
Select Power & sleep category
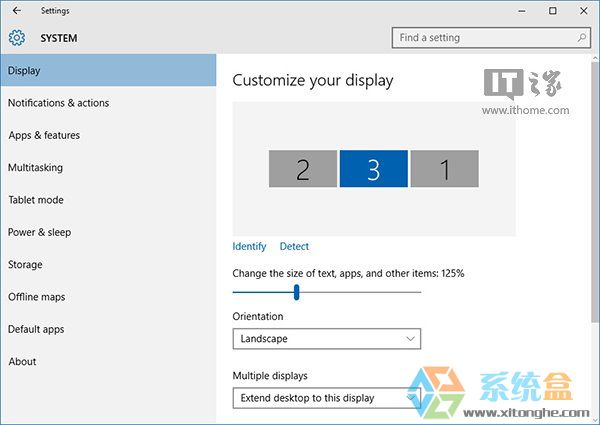pyautogui.click(x=39, y=232)
